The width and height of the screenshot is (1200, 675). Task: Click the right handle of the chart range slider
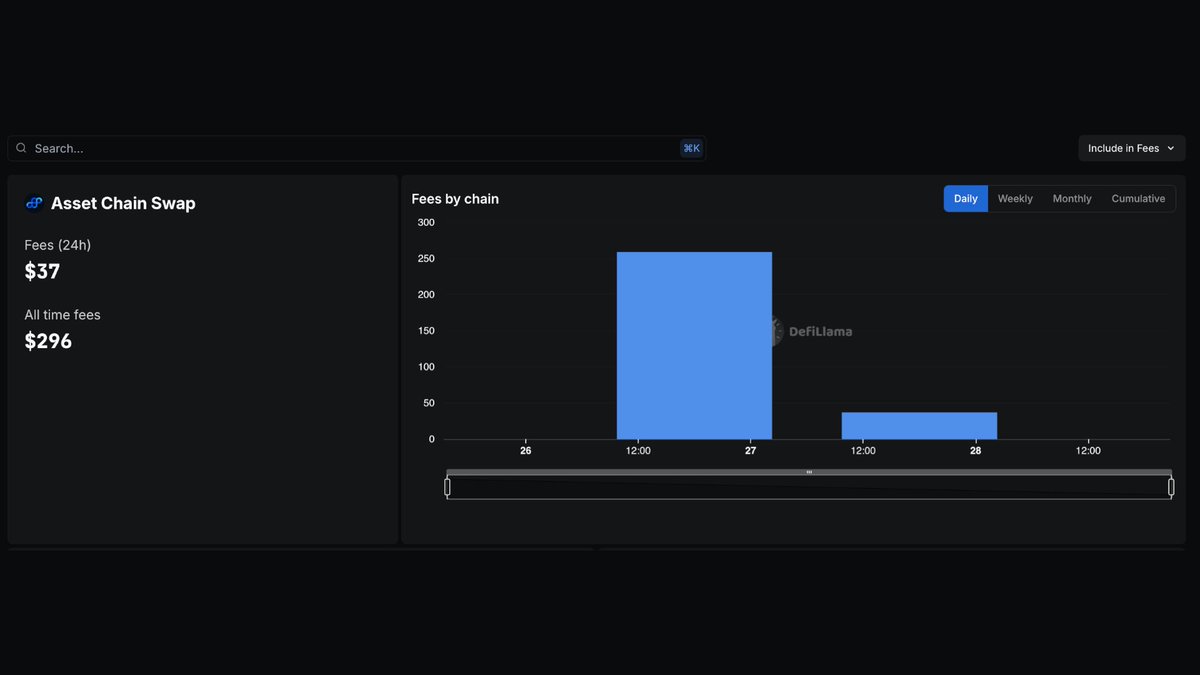pyautogui.click(x=1171, y=487)
